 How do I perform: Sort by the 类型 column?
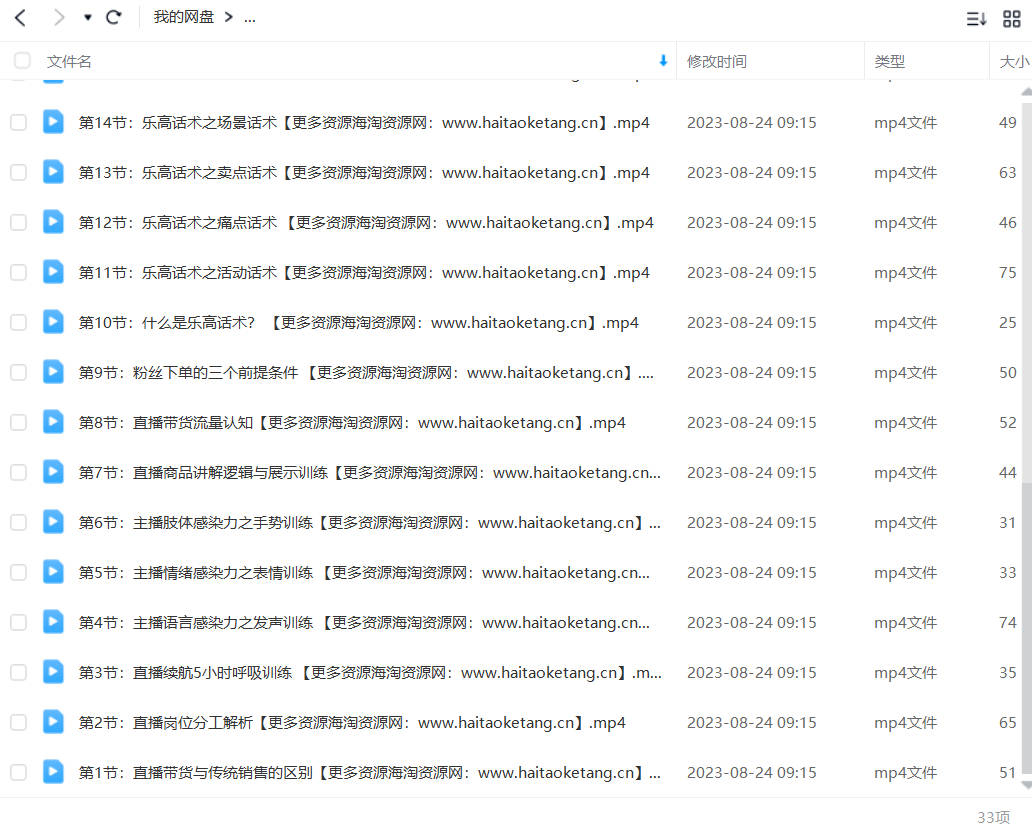click(889, 62)
